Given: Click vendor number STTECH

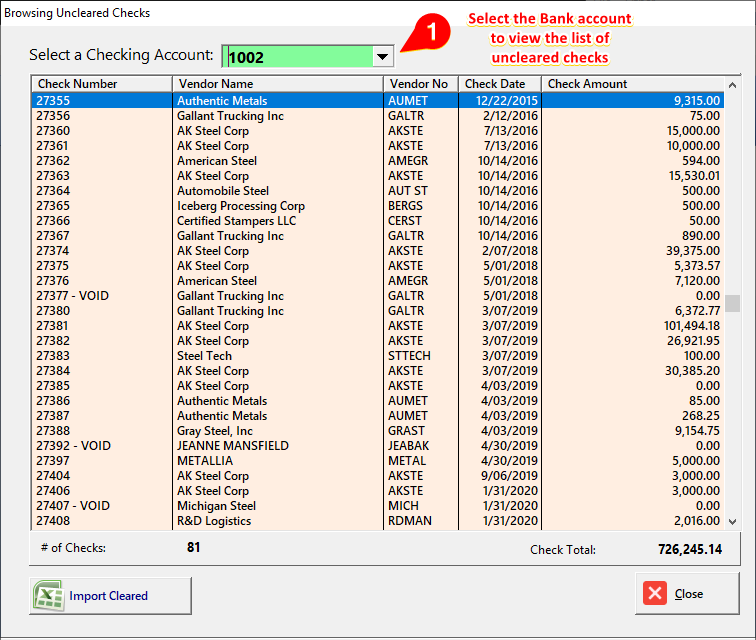Looking at the screenshot, I should (x=409, y=355).
